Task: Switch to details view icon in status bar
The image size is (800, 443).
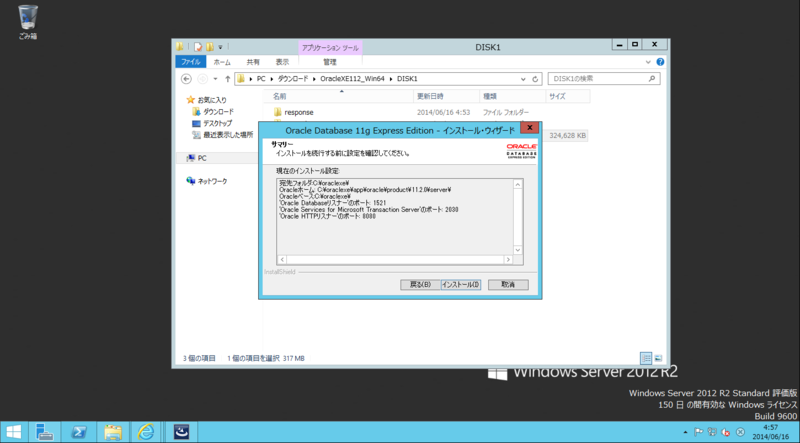Action: point(646,358)
